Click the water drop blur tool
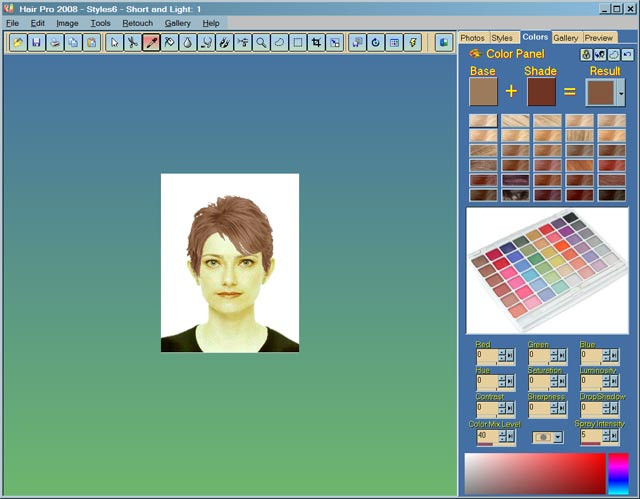The height and width of the screenshot is (499, 640). pos(188,43)
